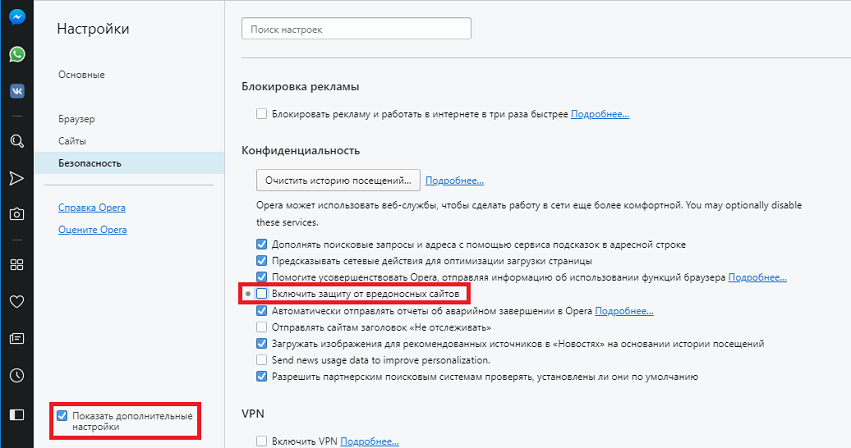This screenshot has width=851, height=448.
Task: Enable the 'Включить VPN' checkbox
Action: click(x=262, y=441)
